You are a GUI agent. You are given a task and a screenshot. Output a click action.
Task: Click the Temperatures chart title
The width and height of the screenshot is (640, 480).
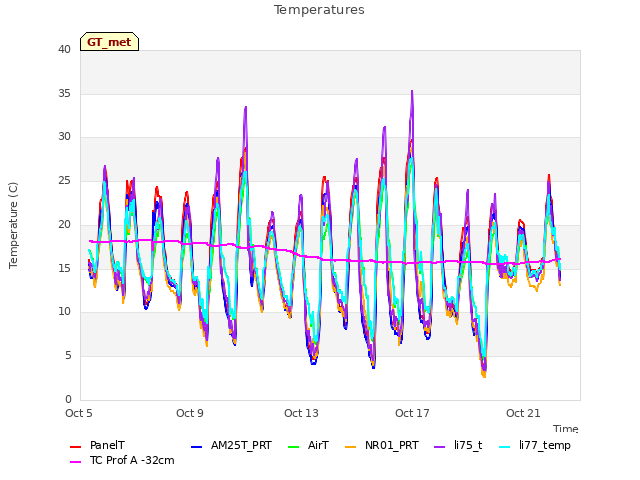pyautogui.click(x=319, y=10)
